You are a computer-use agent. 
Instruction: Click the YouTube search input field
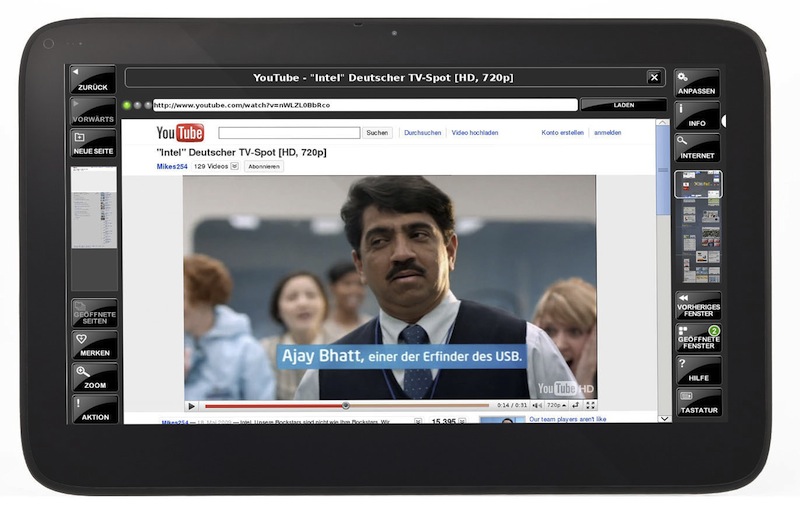(289, 132)
